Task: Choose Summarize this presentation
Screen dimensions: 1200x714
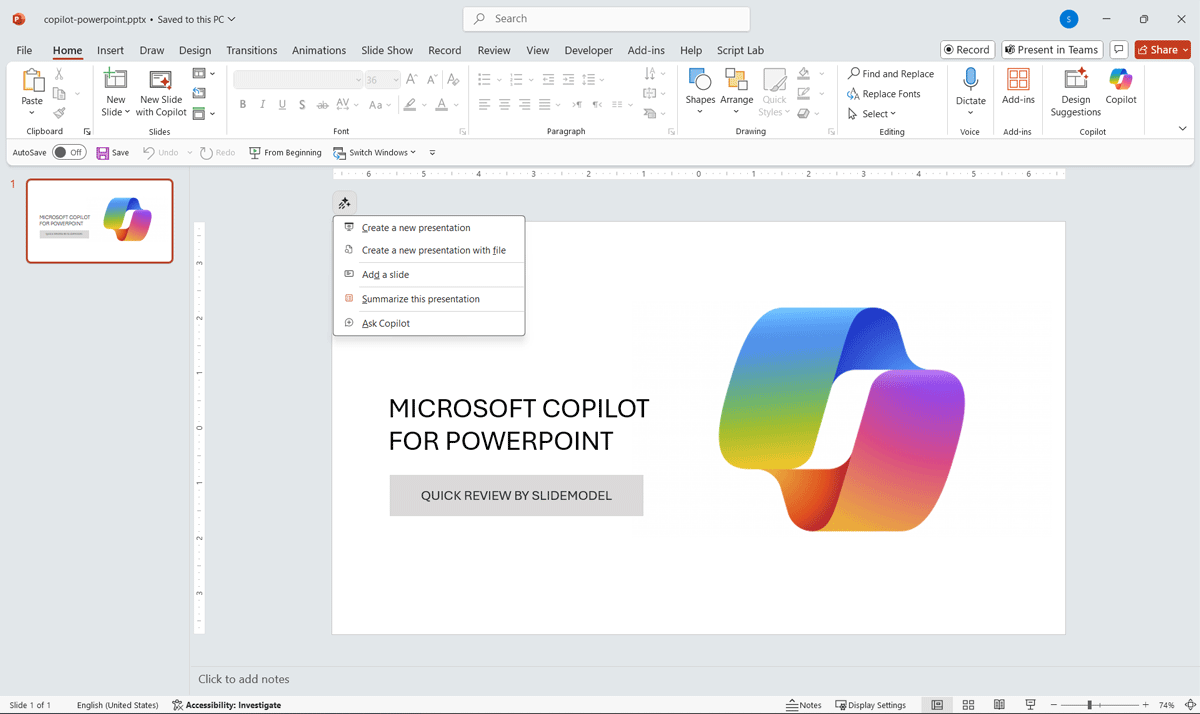Action: (x=420, y=299)
